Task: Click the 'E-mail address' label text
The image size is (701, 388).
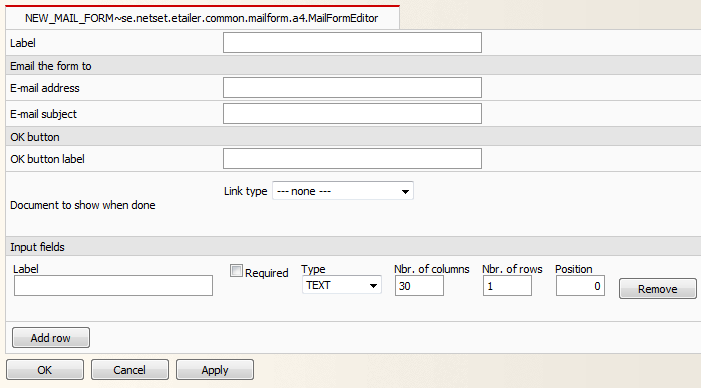Action: [45, 88]
